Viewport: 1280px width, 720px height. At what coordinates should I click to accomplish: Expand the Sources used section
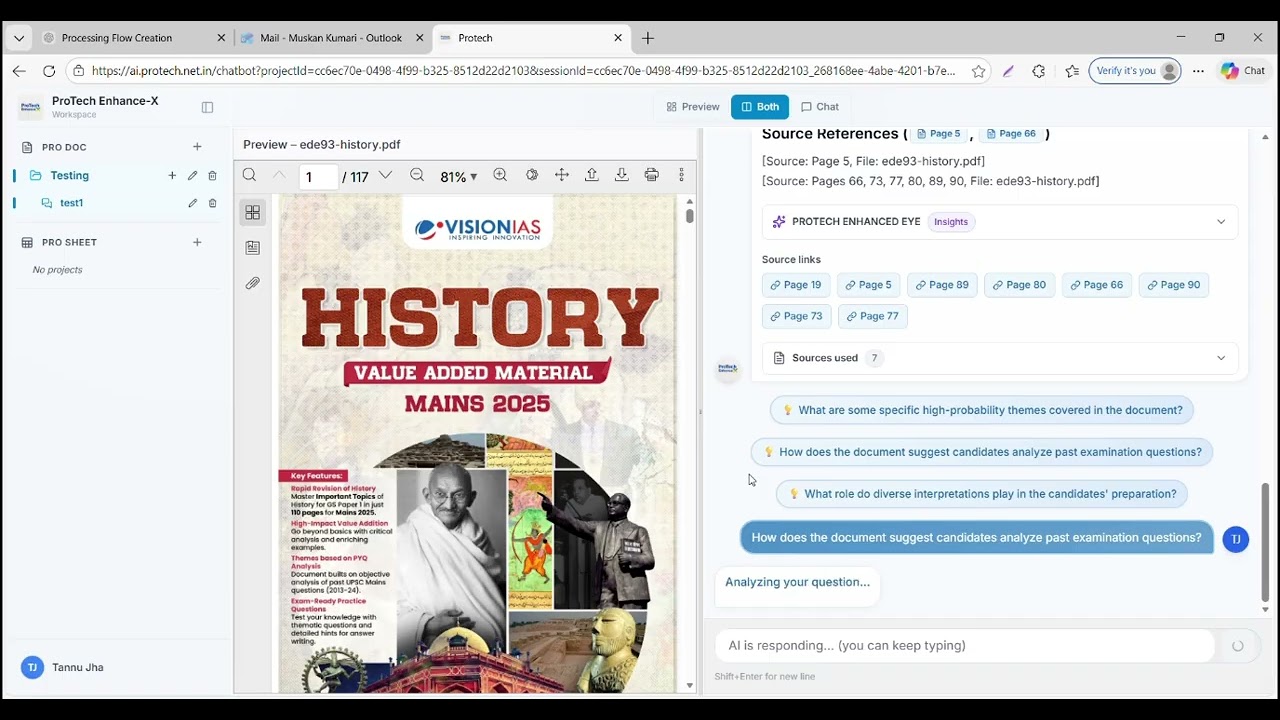pyautogui.click(x=1000, y=358)
